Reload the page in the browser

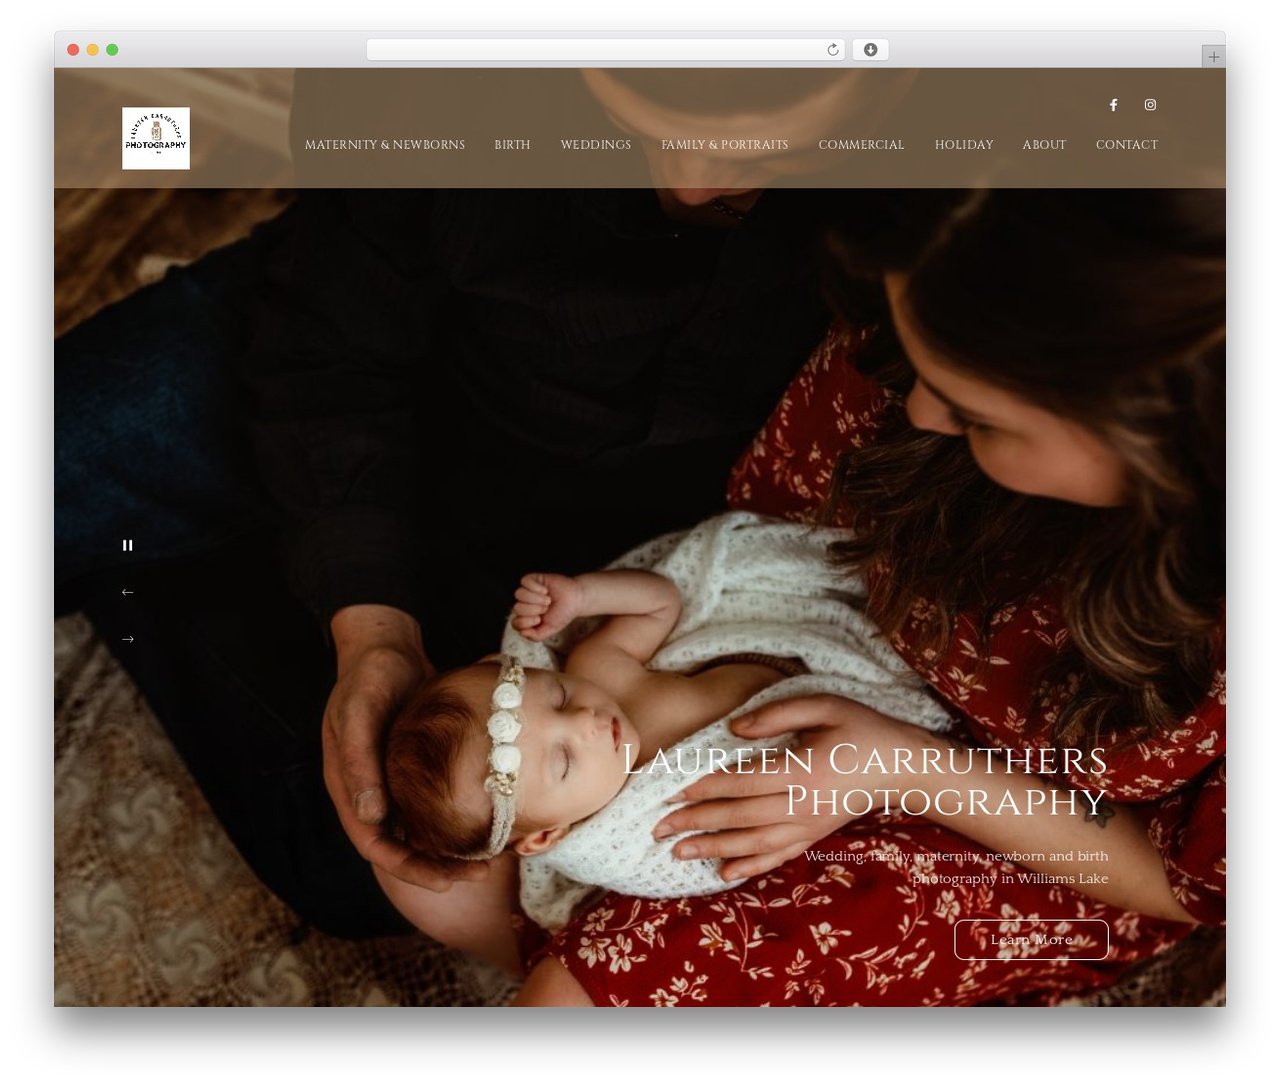point(832,50)
